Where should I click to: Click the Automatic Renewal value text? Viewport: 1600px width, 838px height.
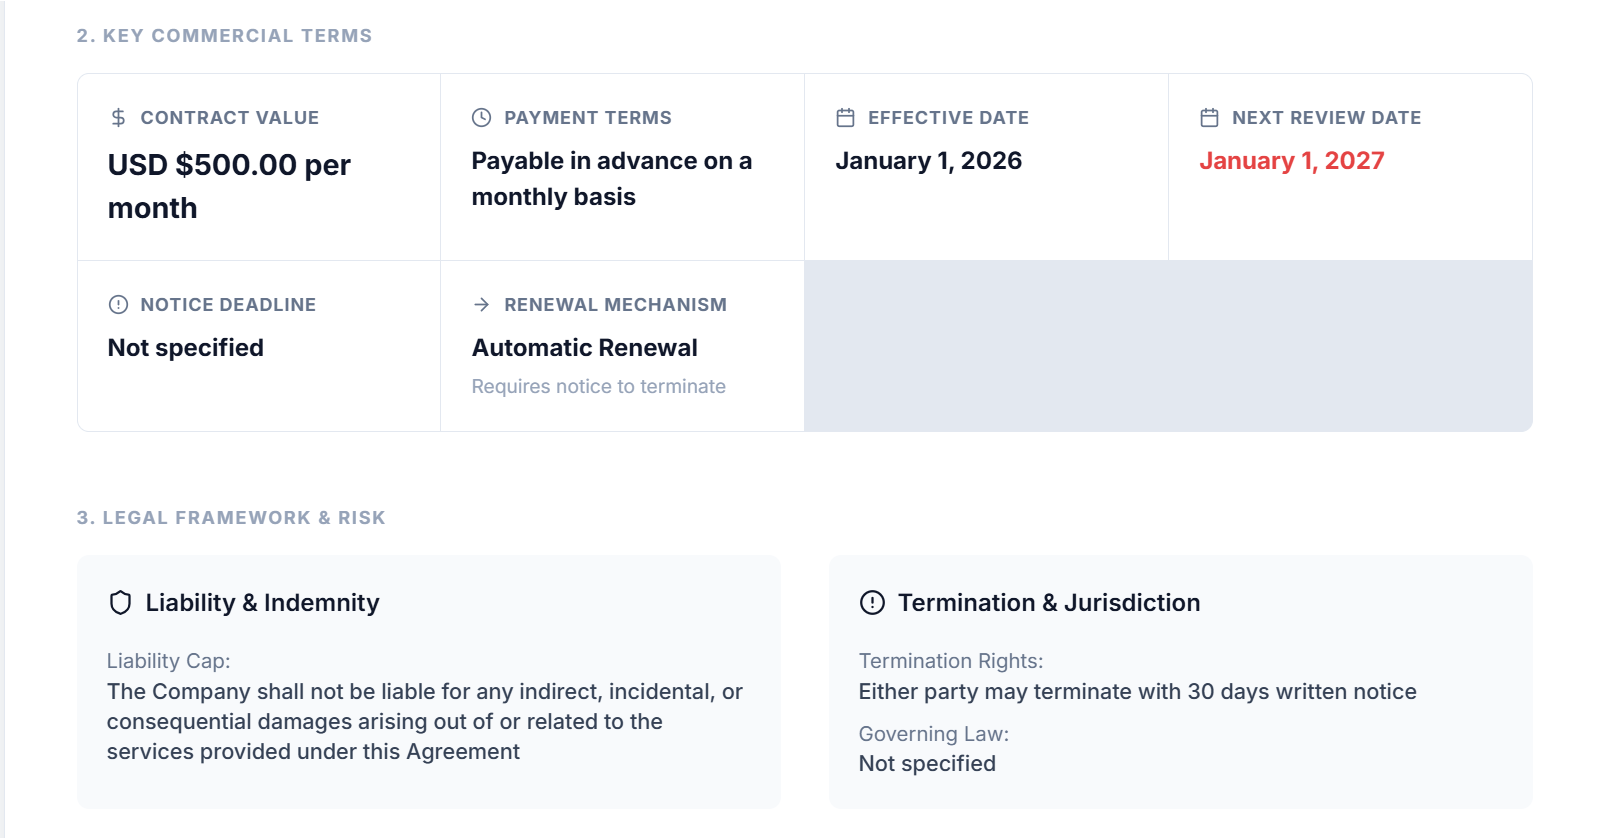pos(584,348)
